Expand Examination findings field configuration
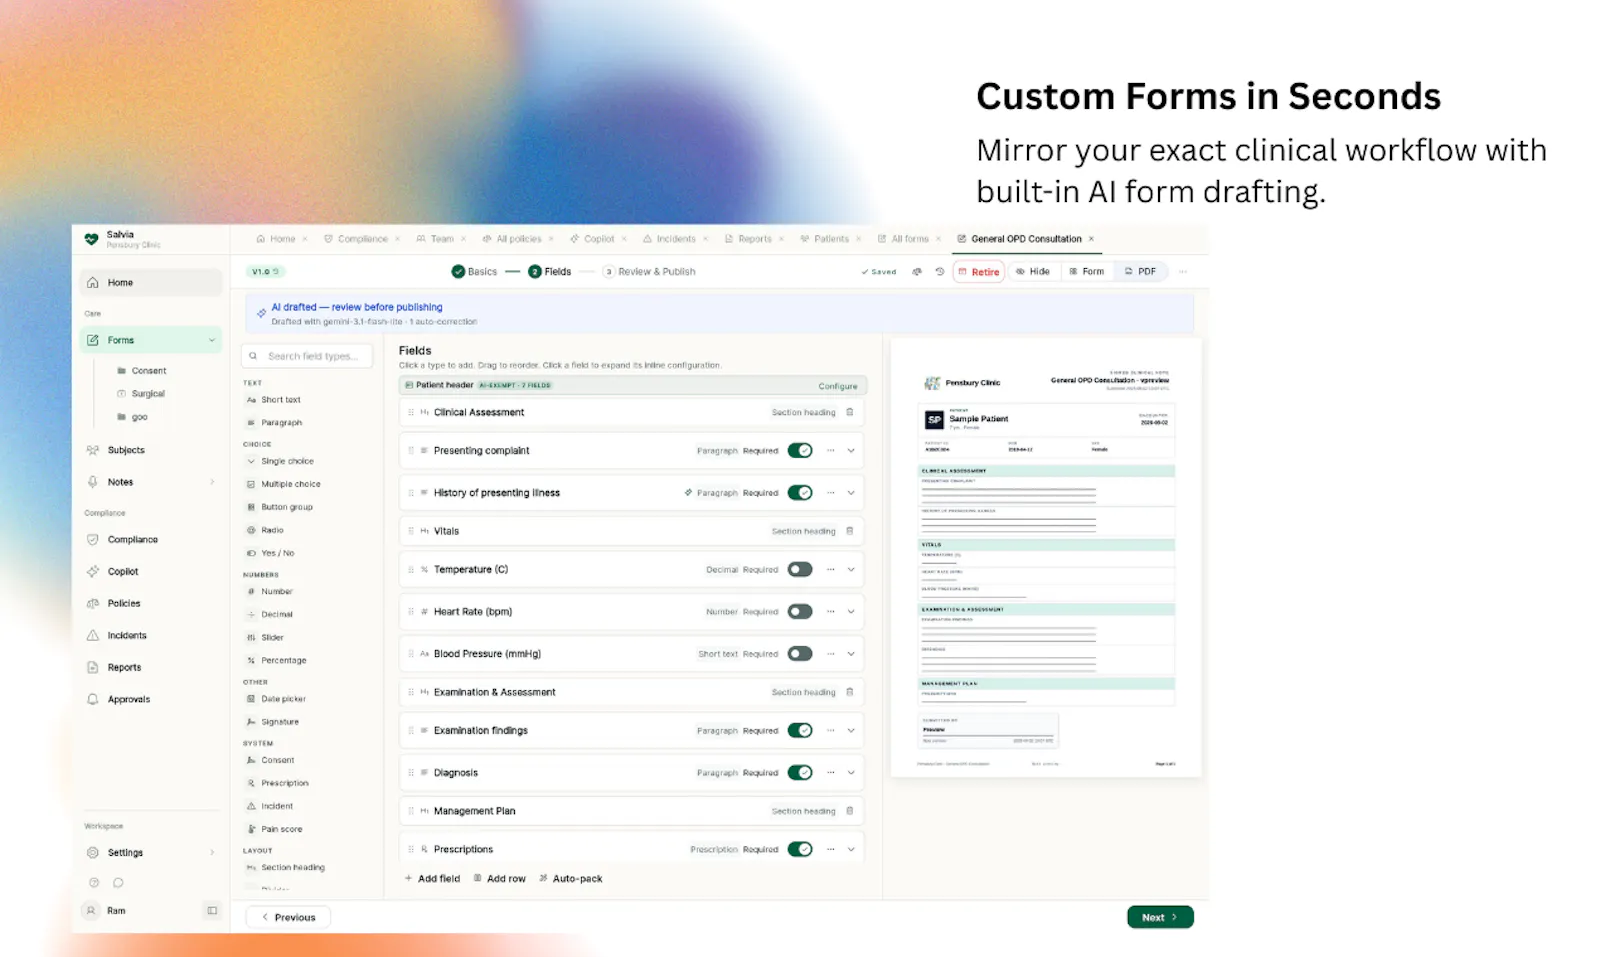Screen dimensions: 1600x957 851,731
